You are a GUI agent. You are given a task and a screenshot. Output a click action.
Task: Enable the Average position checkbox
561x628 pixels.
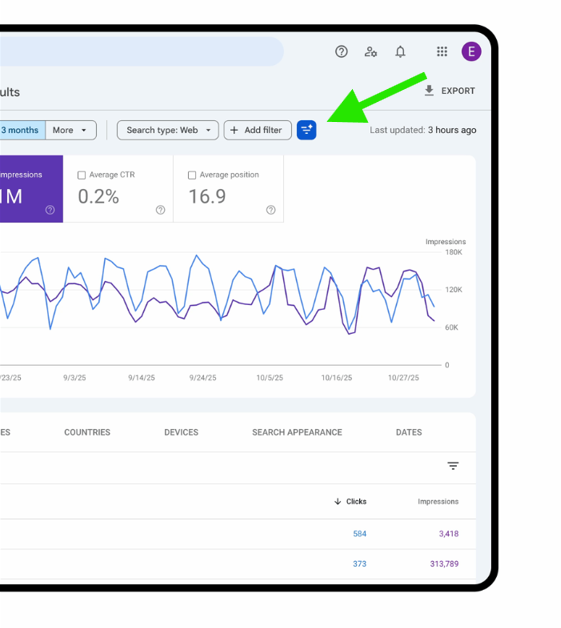point(192,175)
